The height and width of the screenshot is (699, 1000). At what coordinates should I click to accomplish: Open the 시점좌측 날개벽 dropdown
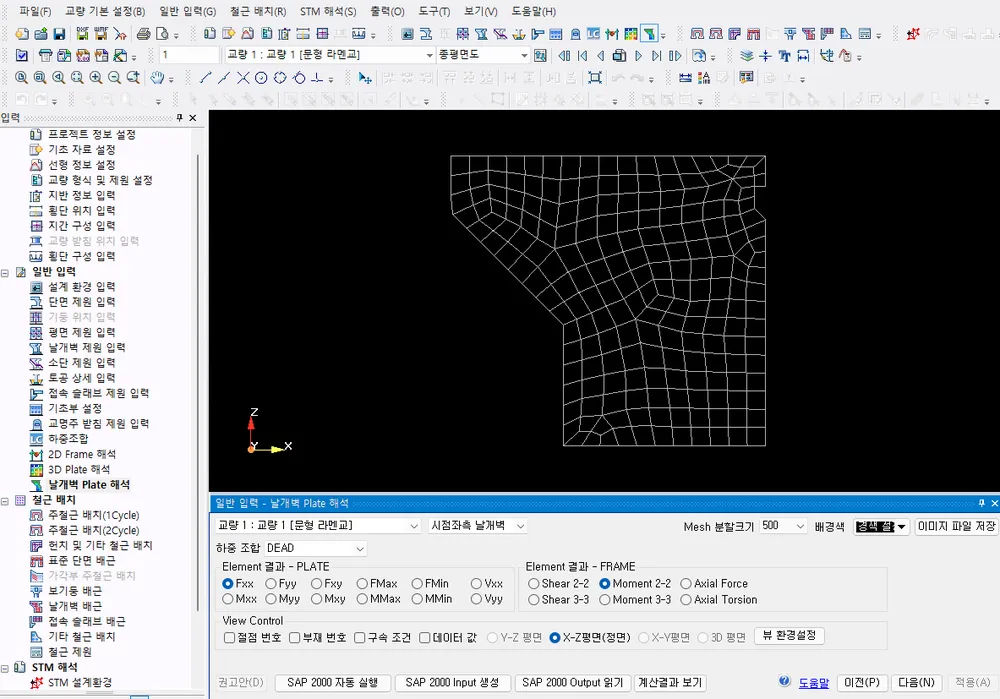pos(478,526)
